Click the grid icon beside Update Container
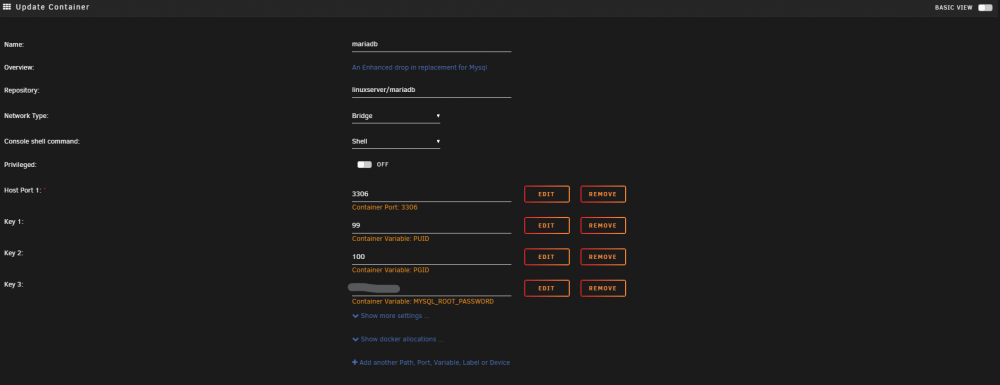Image resolution: width=1000 pixels, height=385 pixels. pos(7,7)
